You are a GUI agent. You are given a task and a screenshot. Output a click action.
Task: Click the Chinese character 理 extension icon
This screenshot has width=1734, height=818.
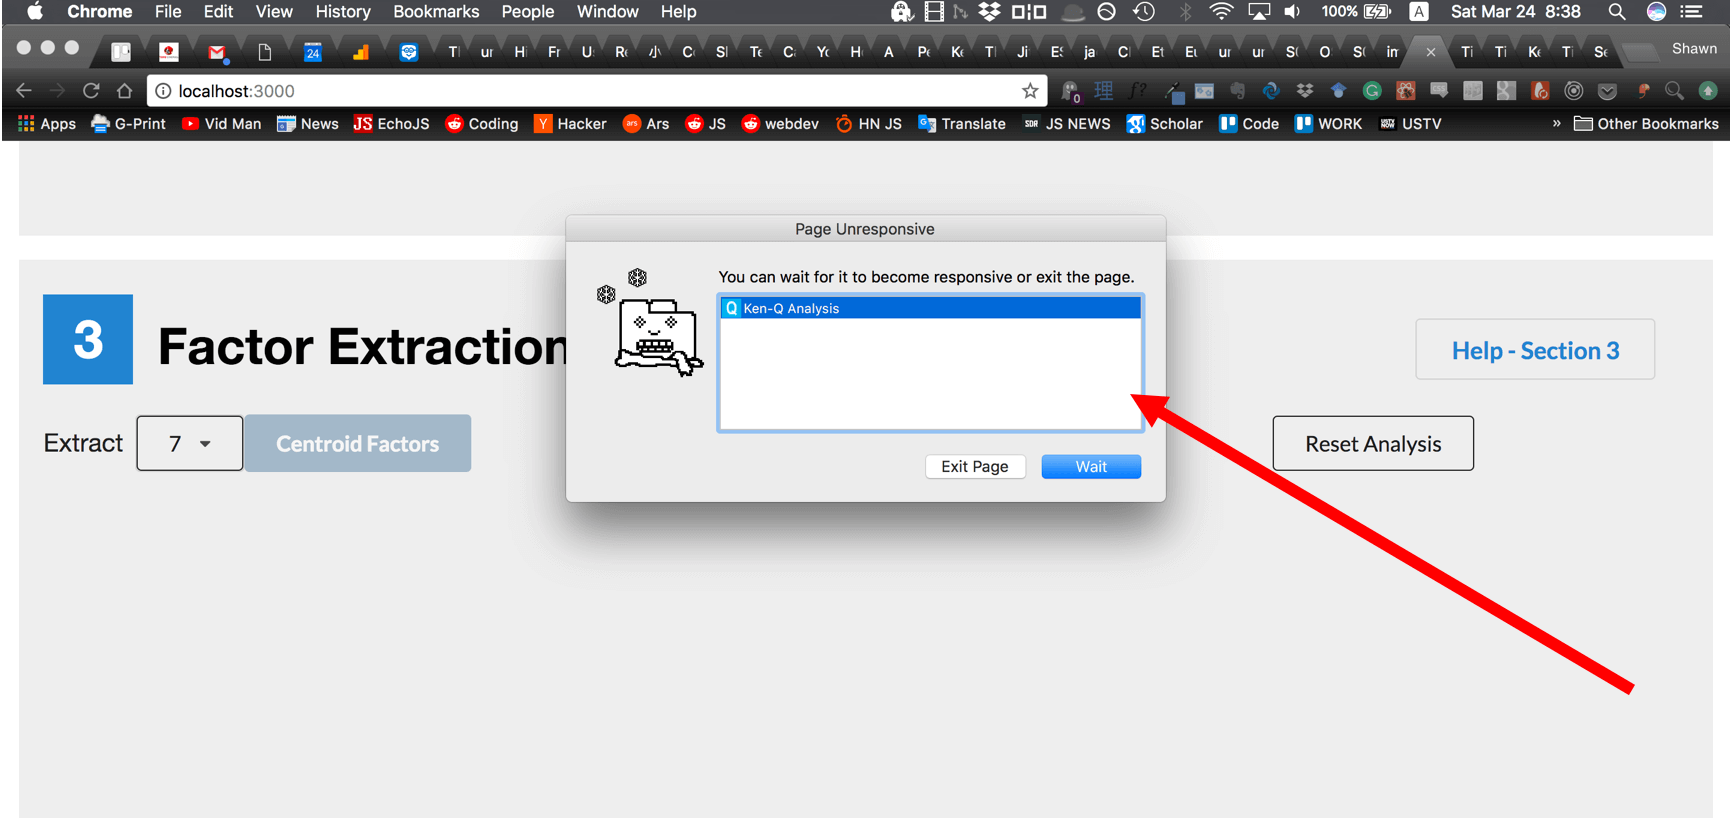point(1103,91)
